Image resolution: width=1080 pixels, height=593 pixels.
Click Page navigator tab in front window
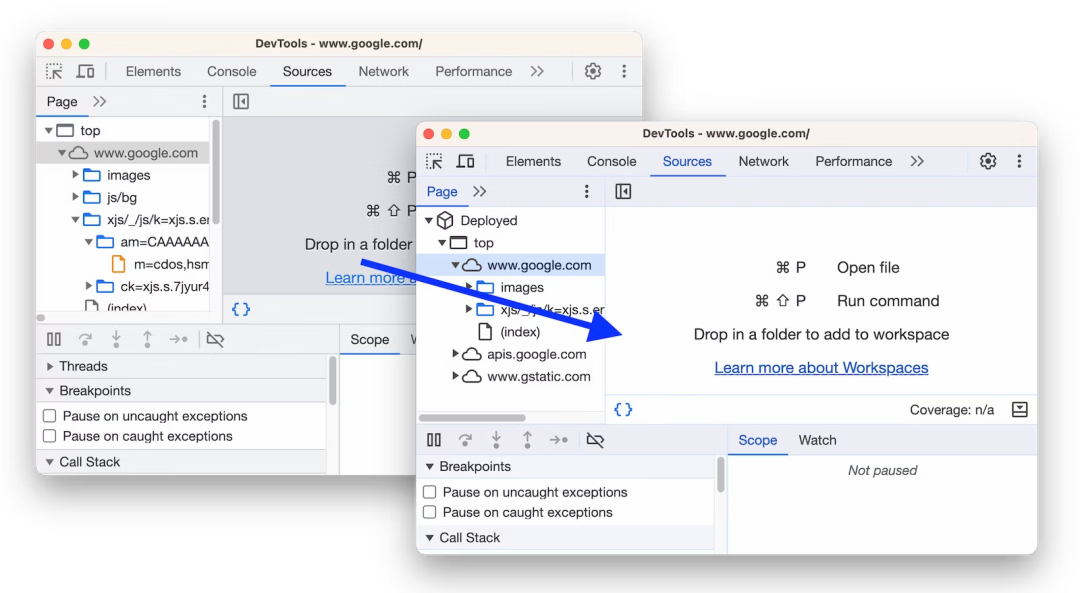click(x=442, y=191)
